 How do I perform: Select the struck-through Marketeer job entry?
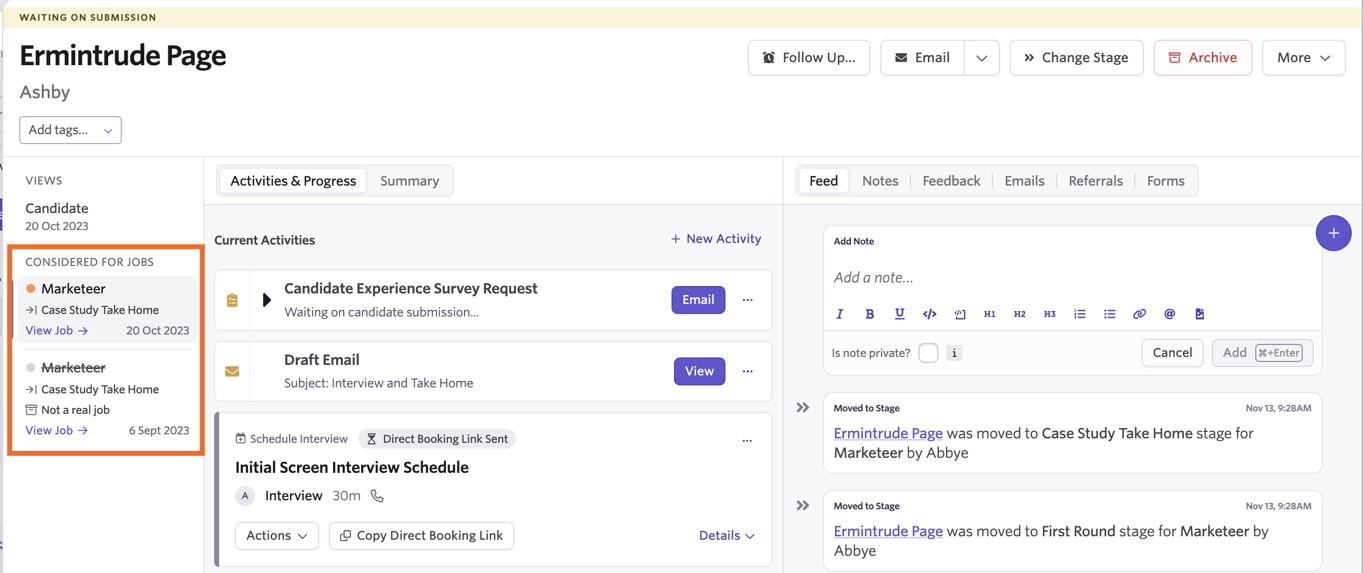[107, 400]
